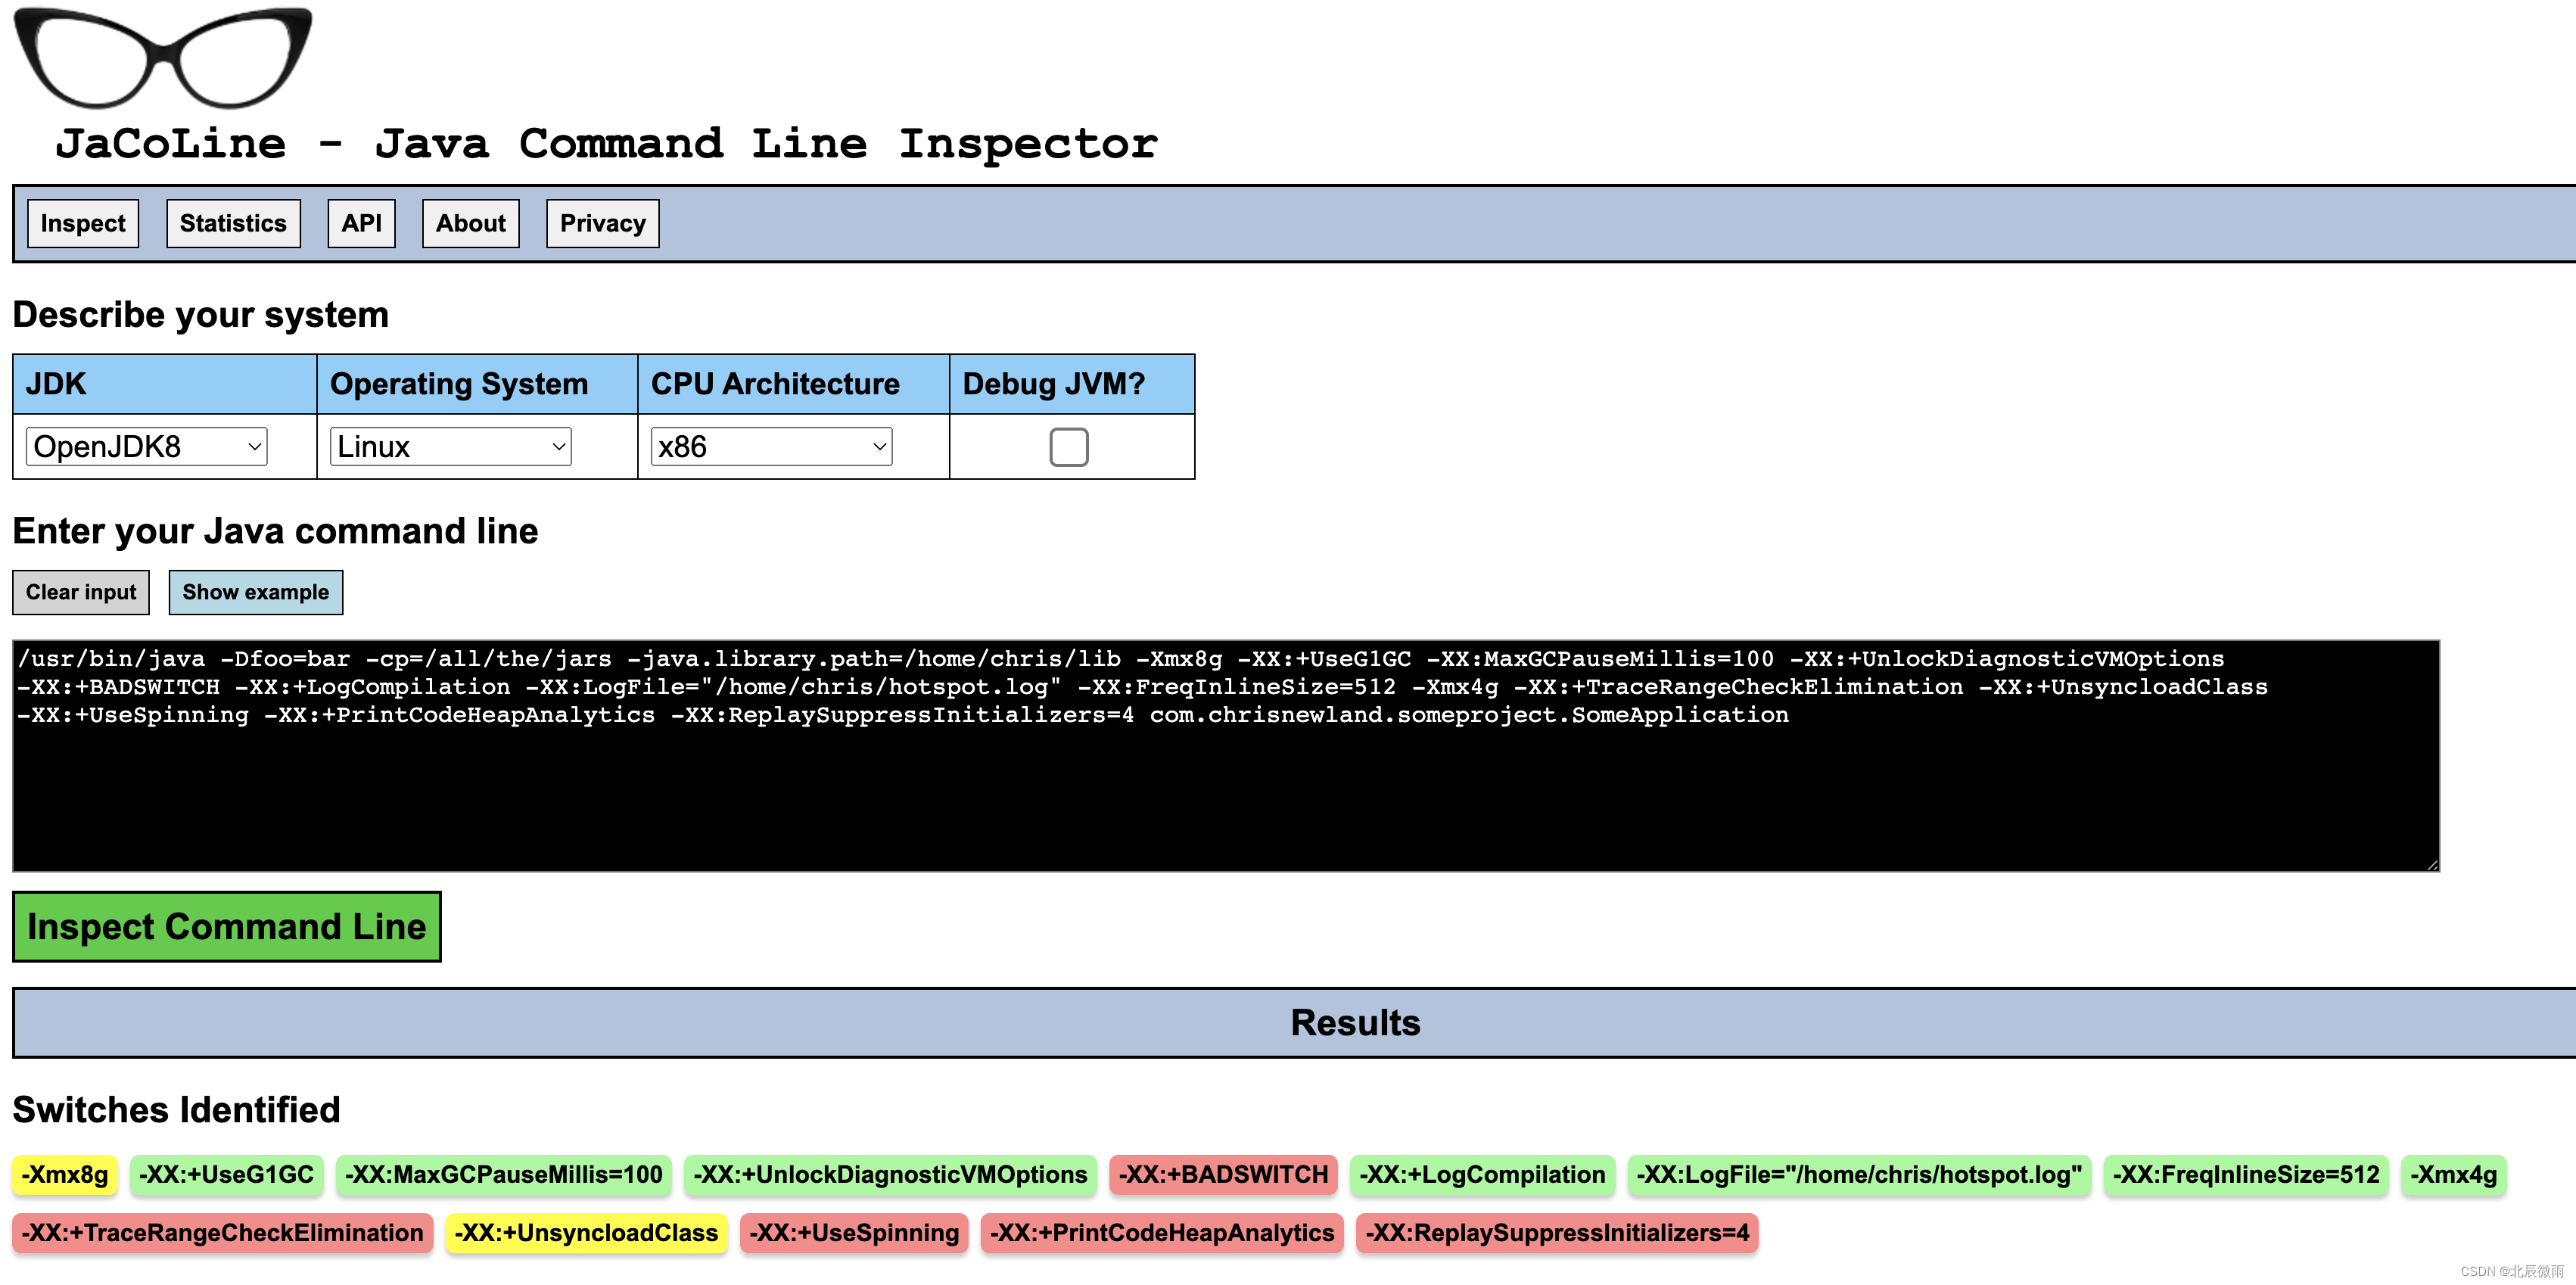Go to the Inspect tab
The height and width of the screenshot is (1285, 2576).
83,223
